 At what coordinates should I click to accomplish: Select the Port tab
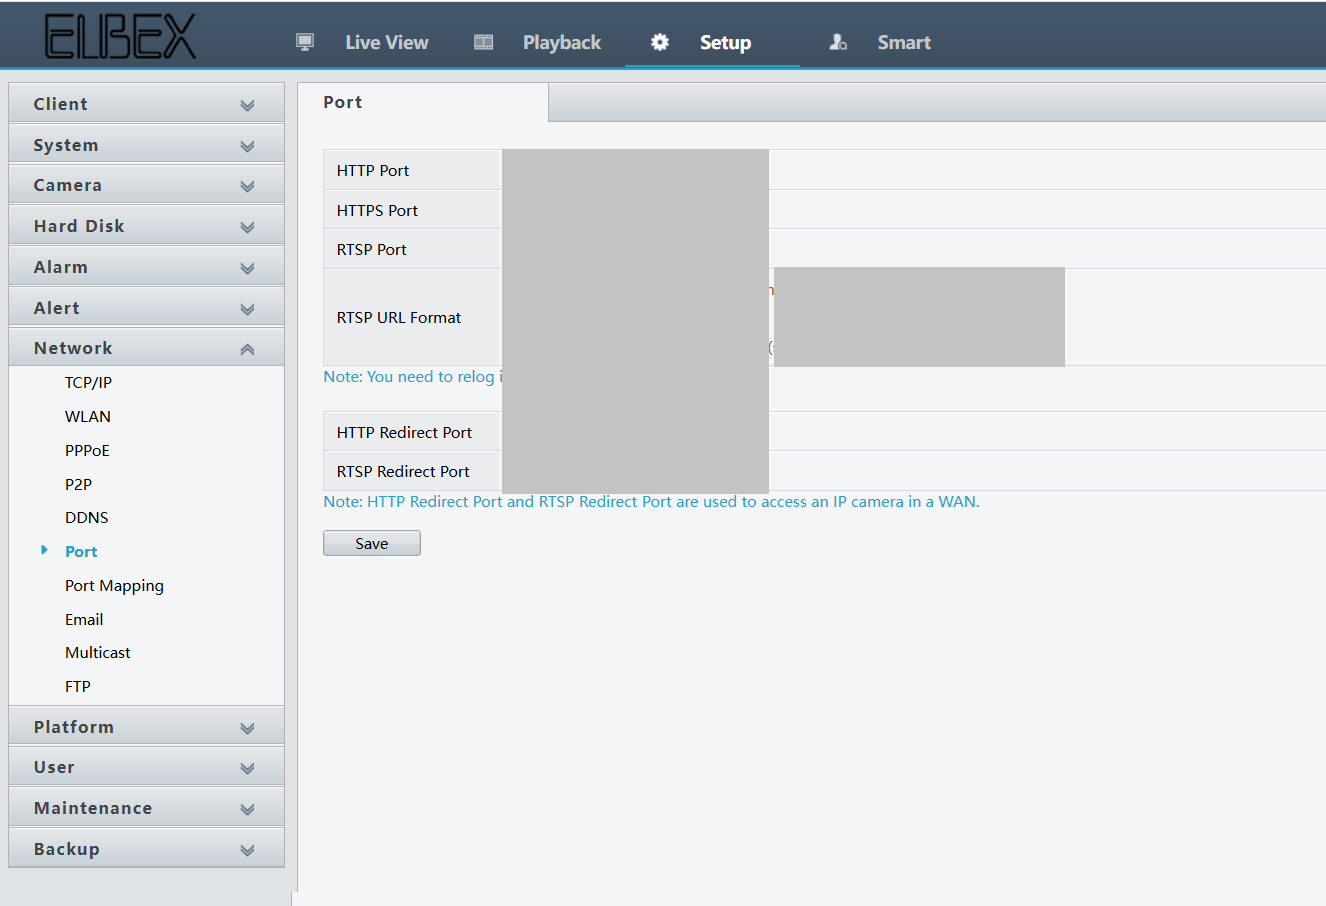point(343,101)
